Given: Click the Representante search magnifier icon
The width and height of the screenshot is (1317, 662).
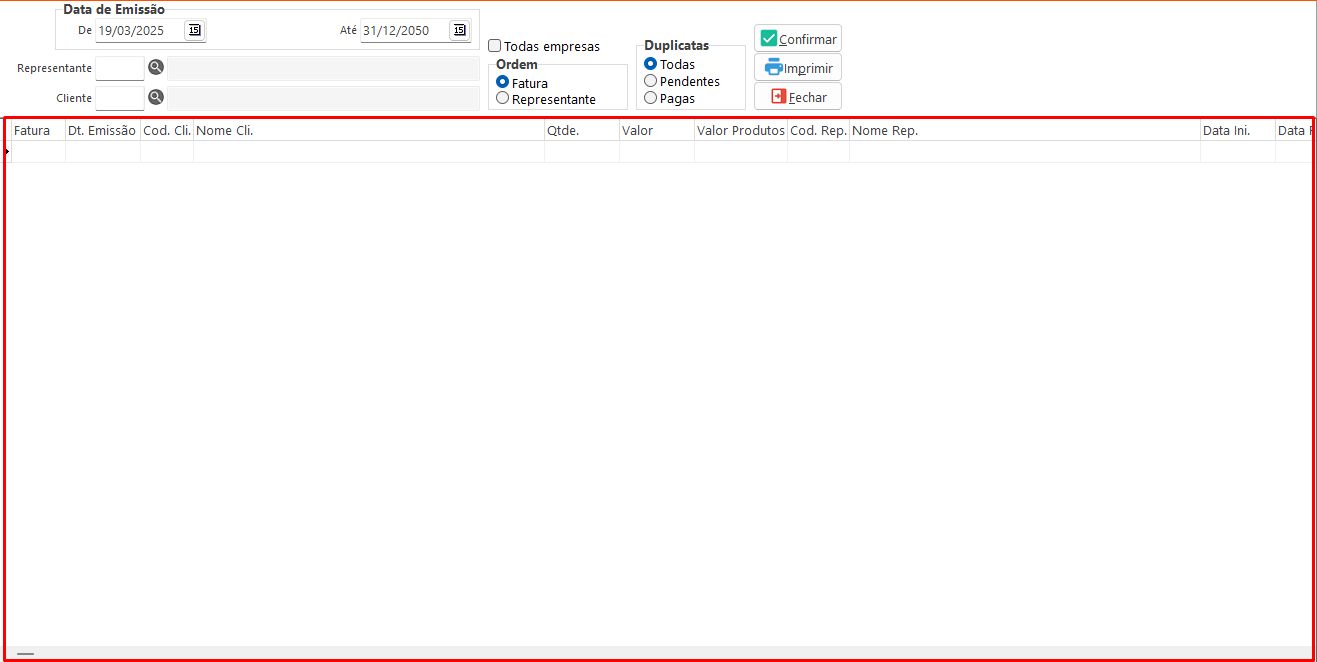Looking at the screenshot, I should (x=156, y=68).
